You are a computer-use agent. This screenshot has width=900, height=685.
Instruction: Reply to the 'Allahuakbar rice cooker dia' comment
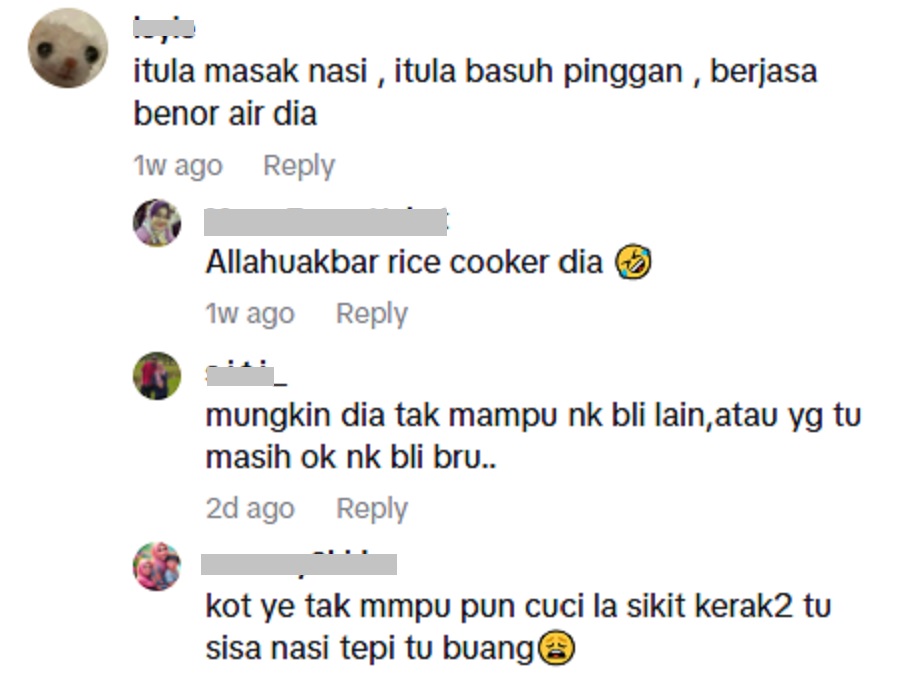coord(371,314)
